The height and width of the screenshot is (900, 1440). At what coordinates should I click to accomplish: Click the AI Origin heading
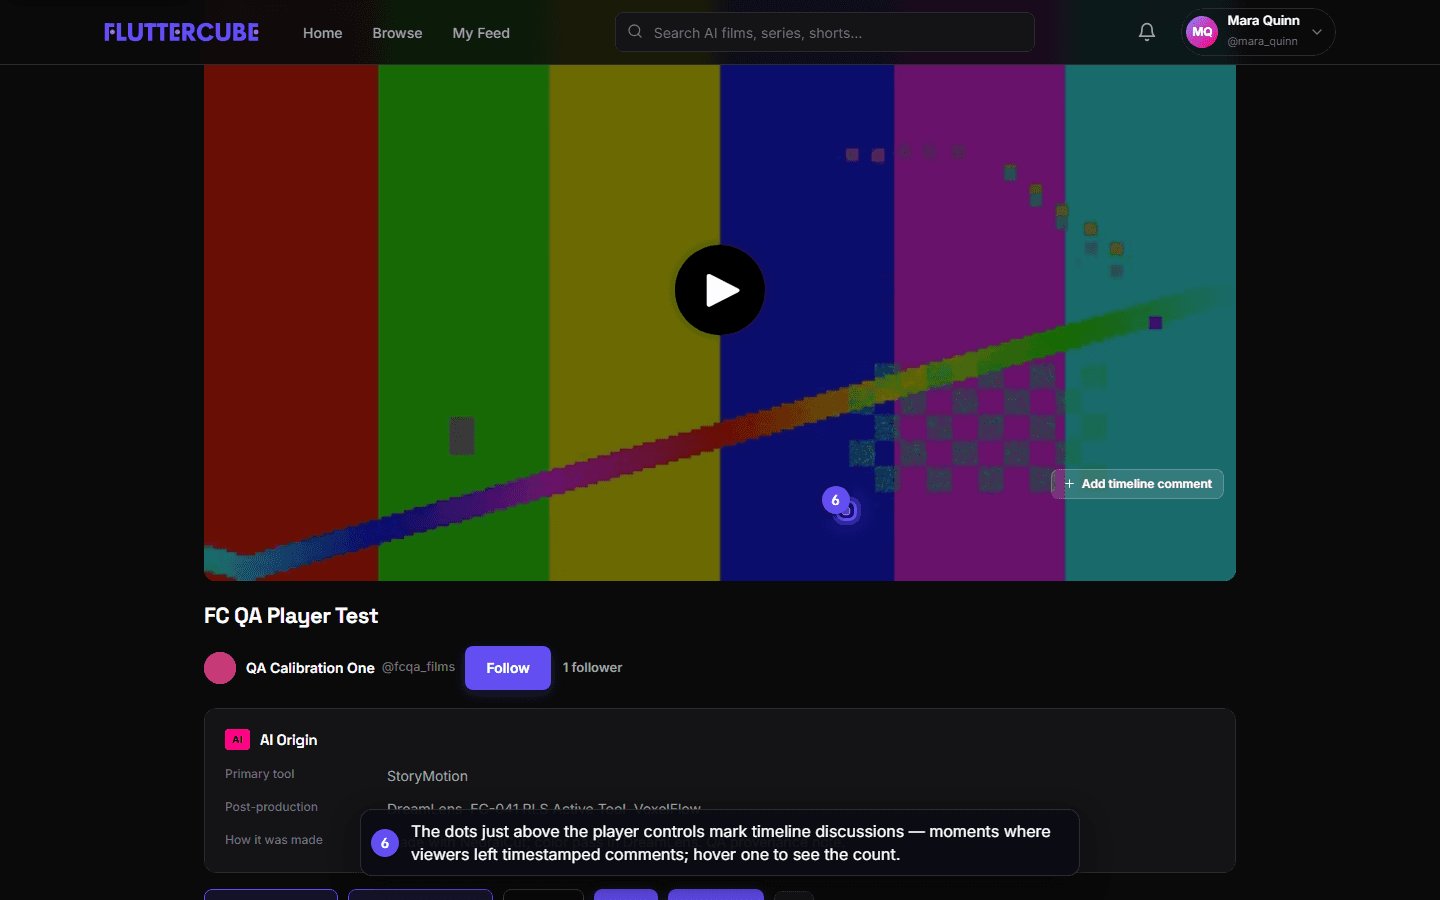tap(288, 740)
